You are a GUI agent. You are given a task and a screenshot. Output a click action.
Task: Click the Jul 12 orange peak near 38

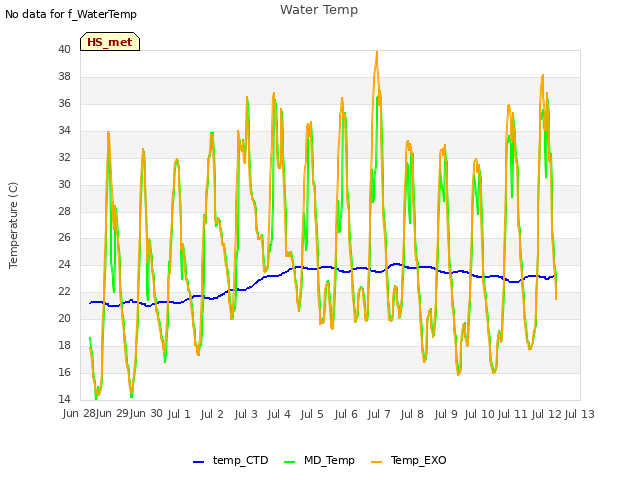coord(542,77)
